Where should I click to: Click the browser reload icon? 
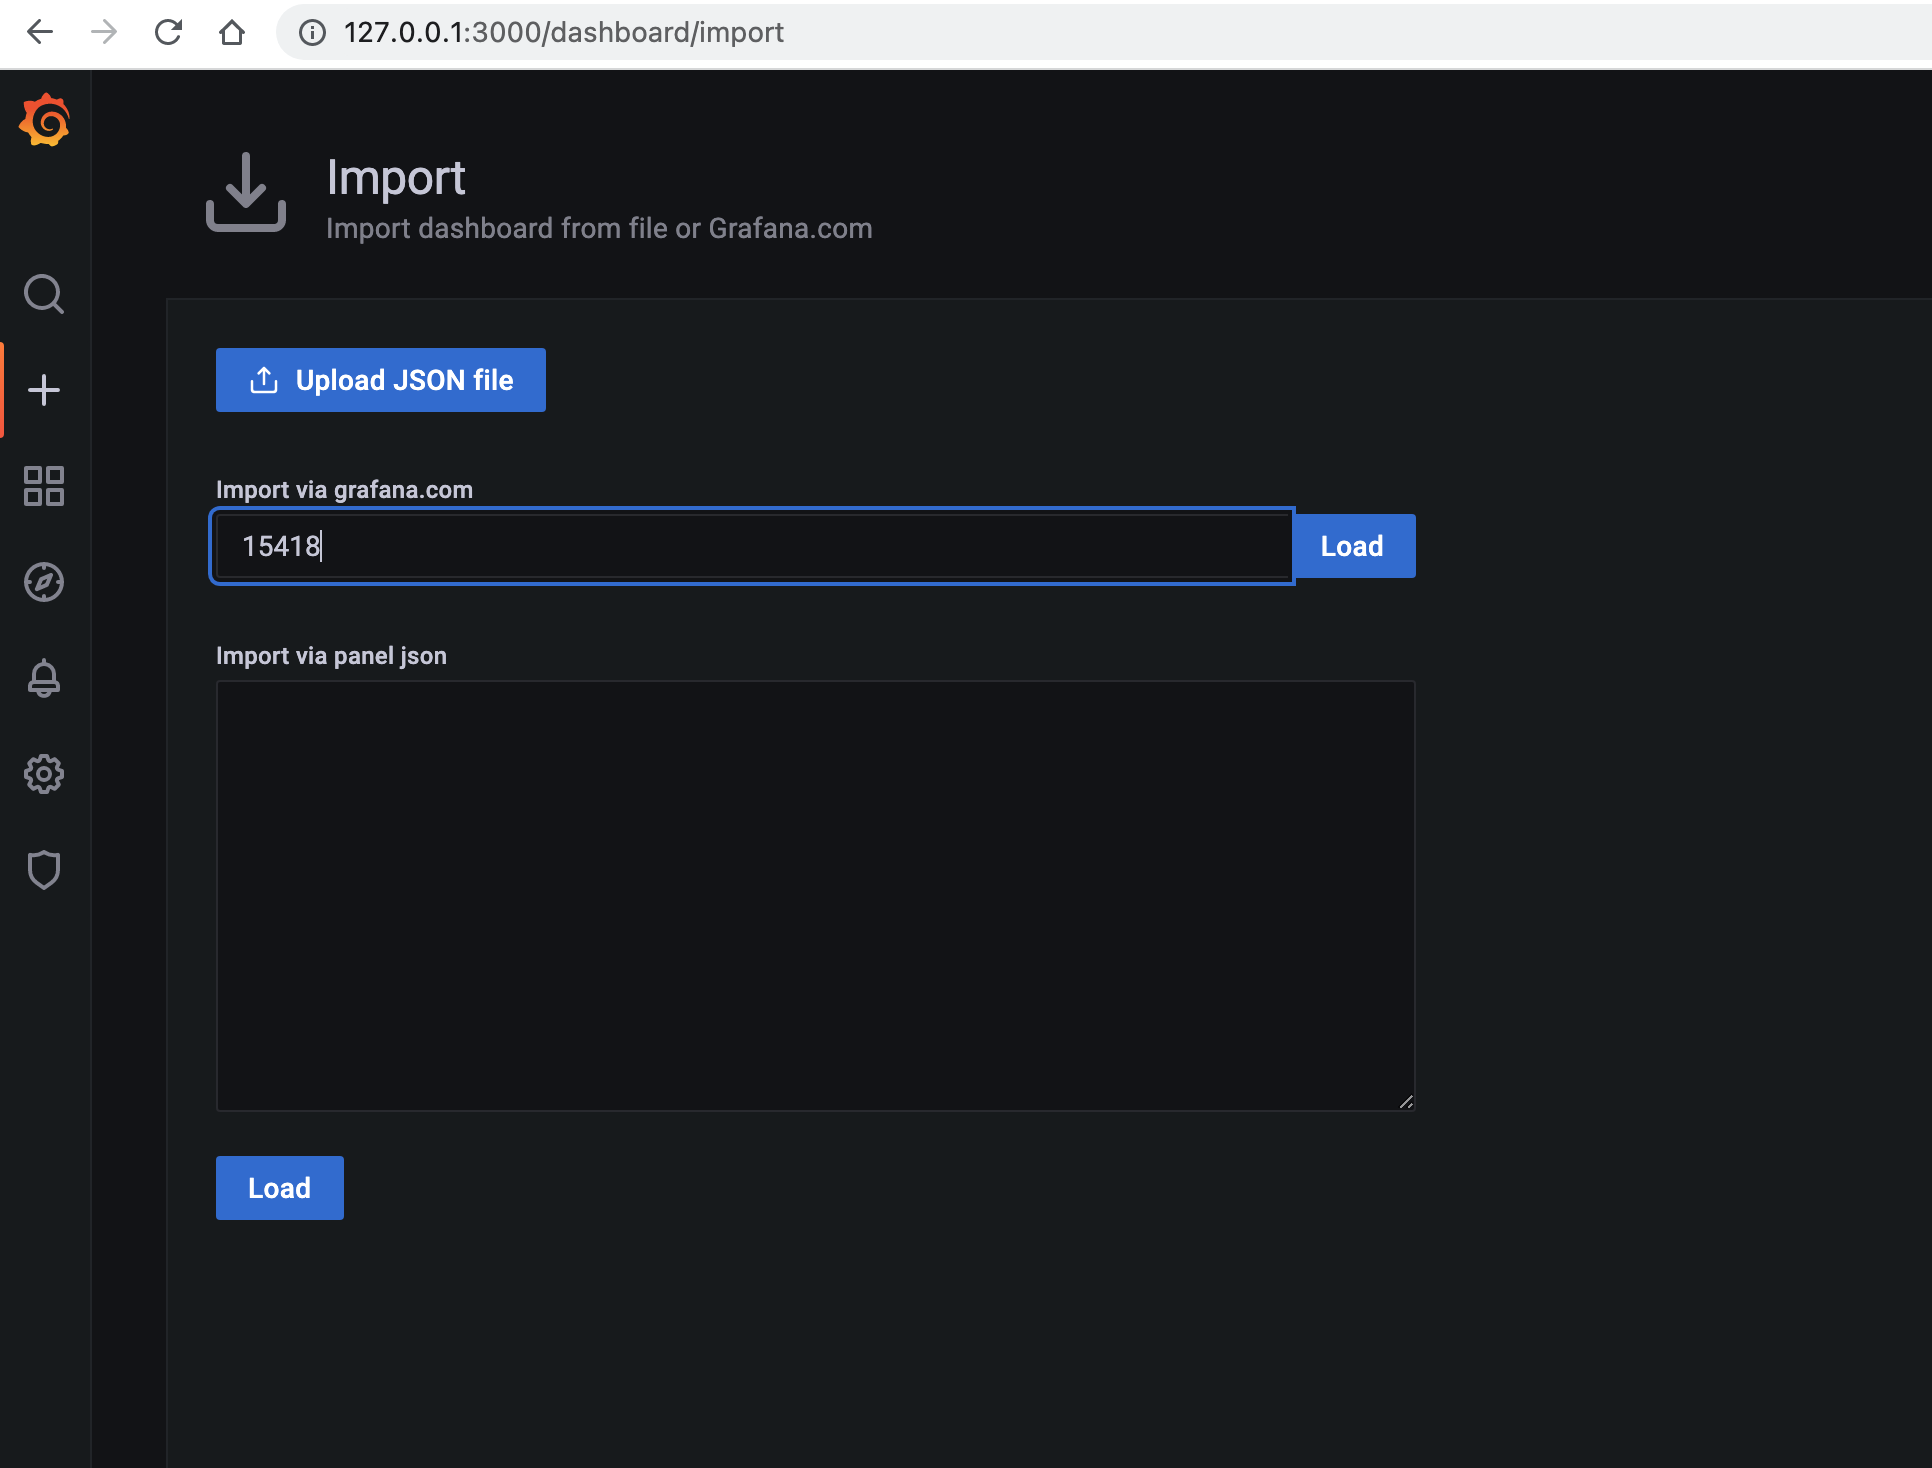pyautogui.click(x=168, y=31)
